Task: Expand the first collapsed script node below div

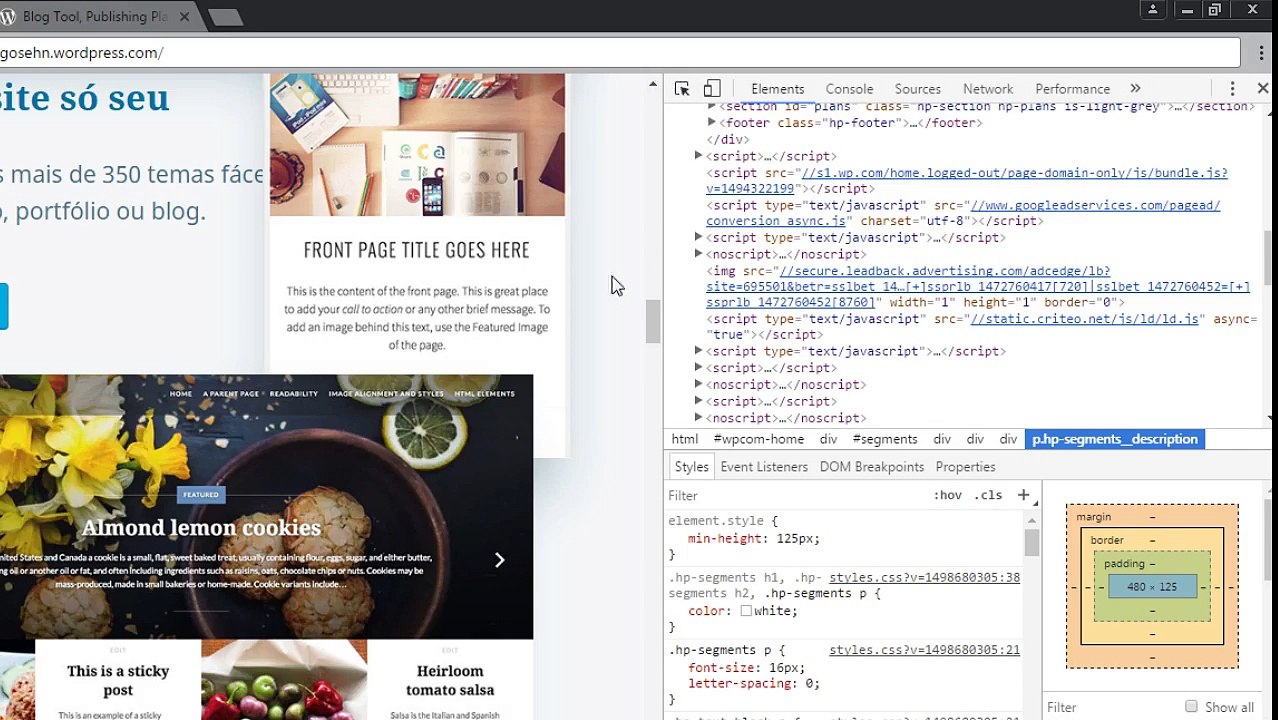Action: coord(699,156)
